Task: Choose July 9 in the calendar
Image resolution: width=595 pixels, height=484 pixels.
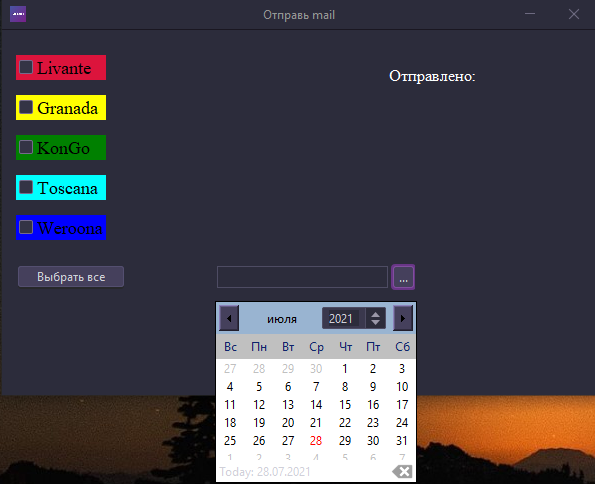Action: click(373, 387)
